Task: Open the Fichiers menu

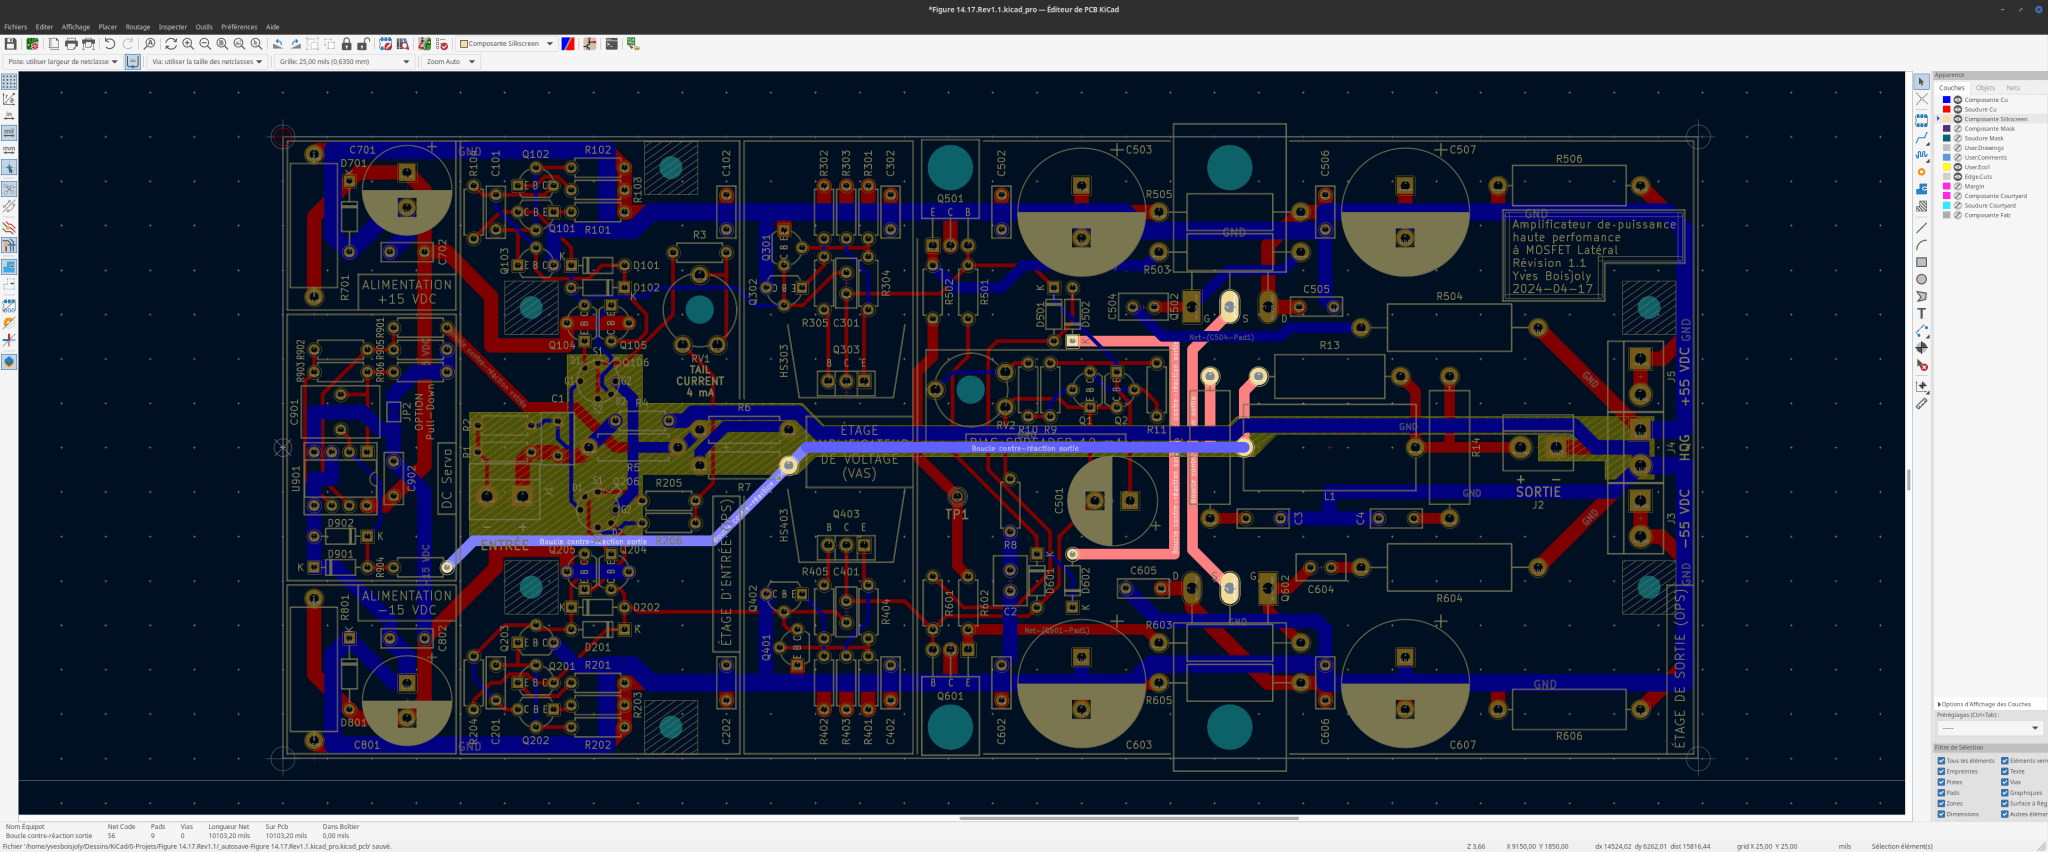Action: click(16, 27)
